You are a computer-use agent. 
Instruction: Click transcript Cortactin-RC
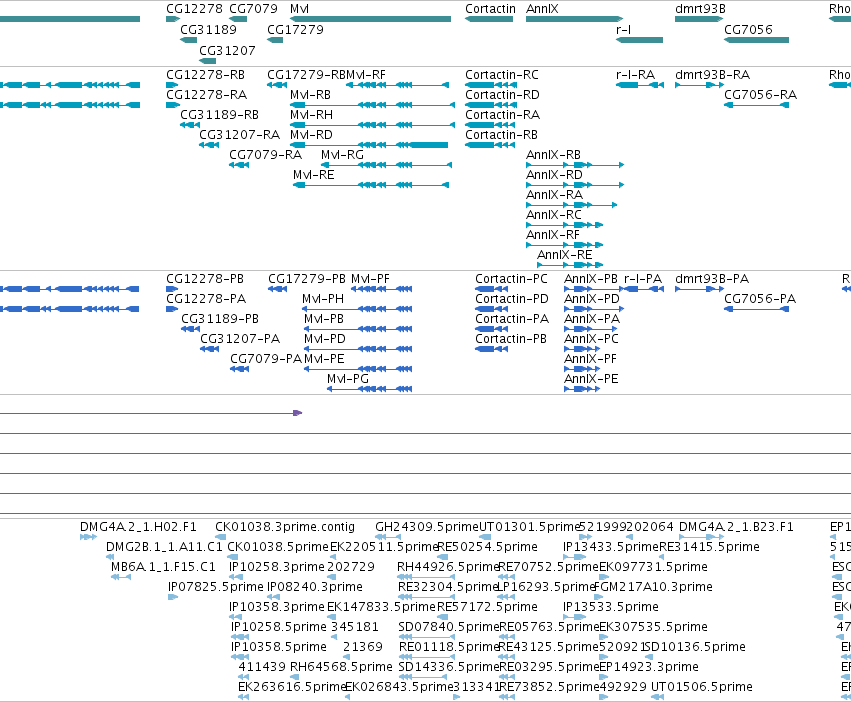(490, 85)
